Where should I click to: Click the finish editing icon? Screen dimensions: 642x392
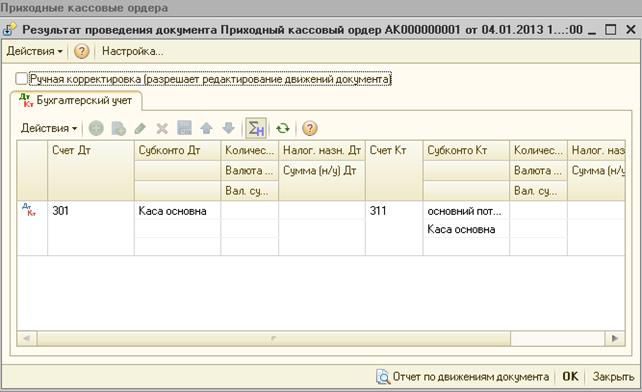tap(184, 128)
